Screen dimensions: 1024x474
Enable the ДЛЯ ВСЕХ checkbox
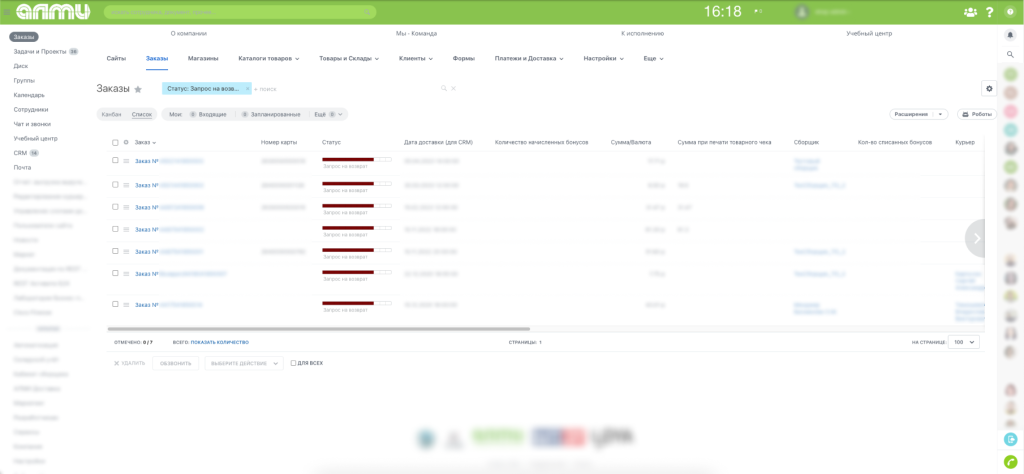coord(293,363)
